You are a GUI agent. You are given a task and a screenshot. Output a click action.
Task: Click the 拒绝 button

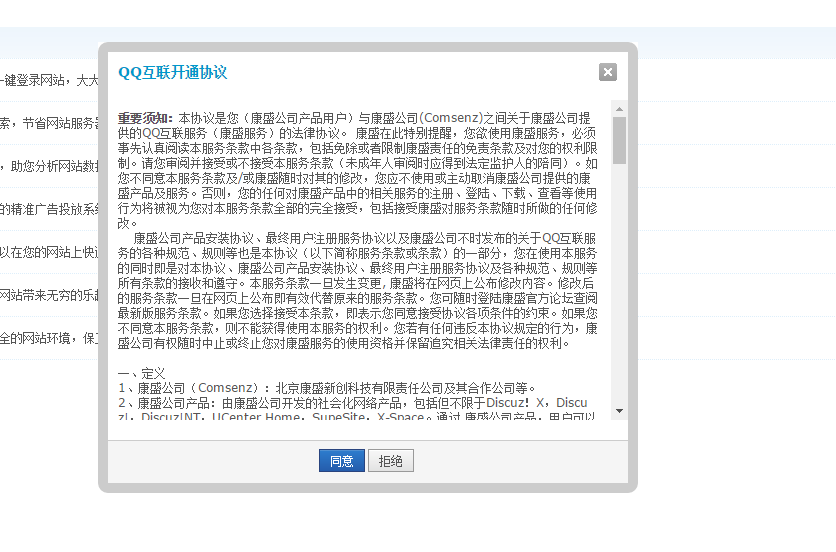[391, 461]
